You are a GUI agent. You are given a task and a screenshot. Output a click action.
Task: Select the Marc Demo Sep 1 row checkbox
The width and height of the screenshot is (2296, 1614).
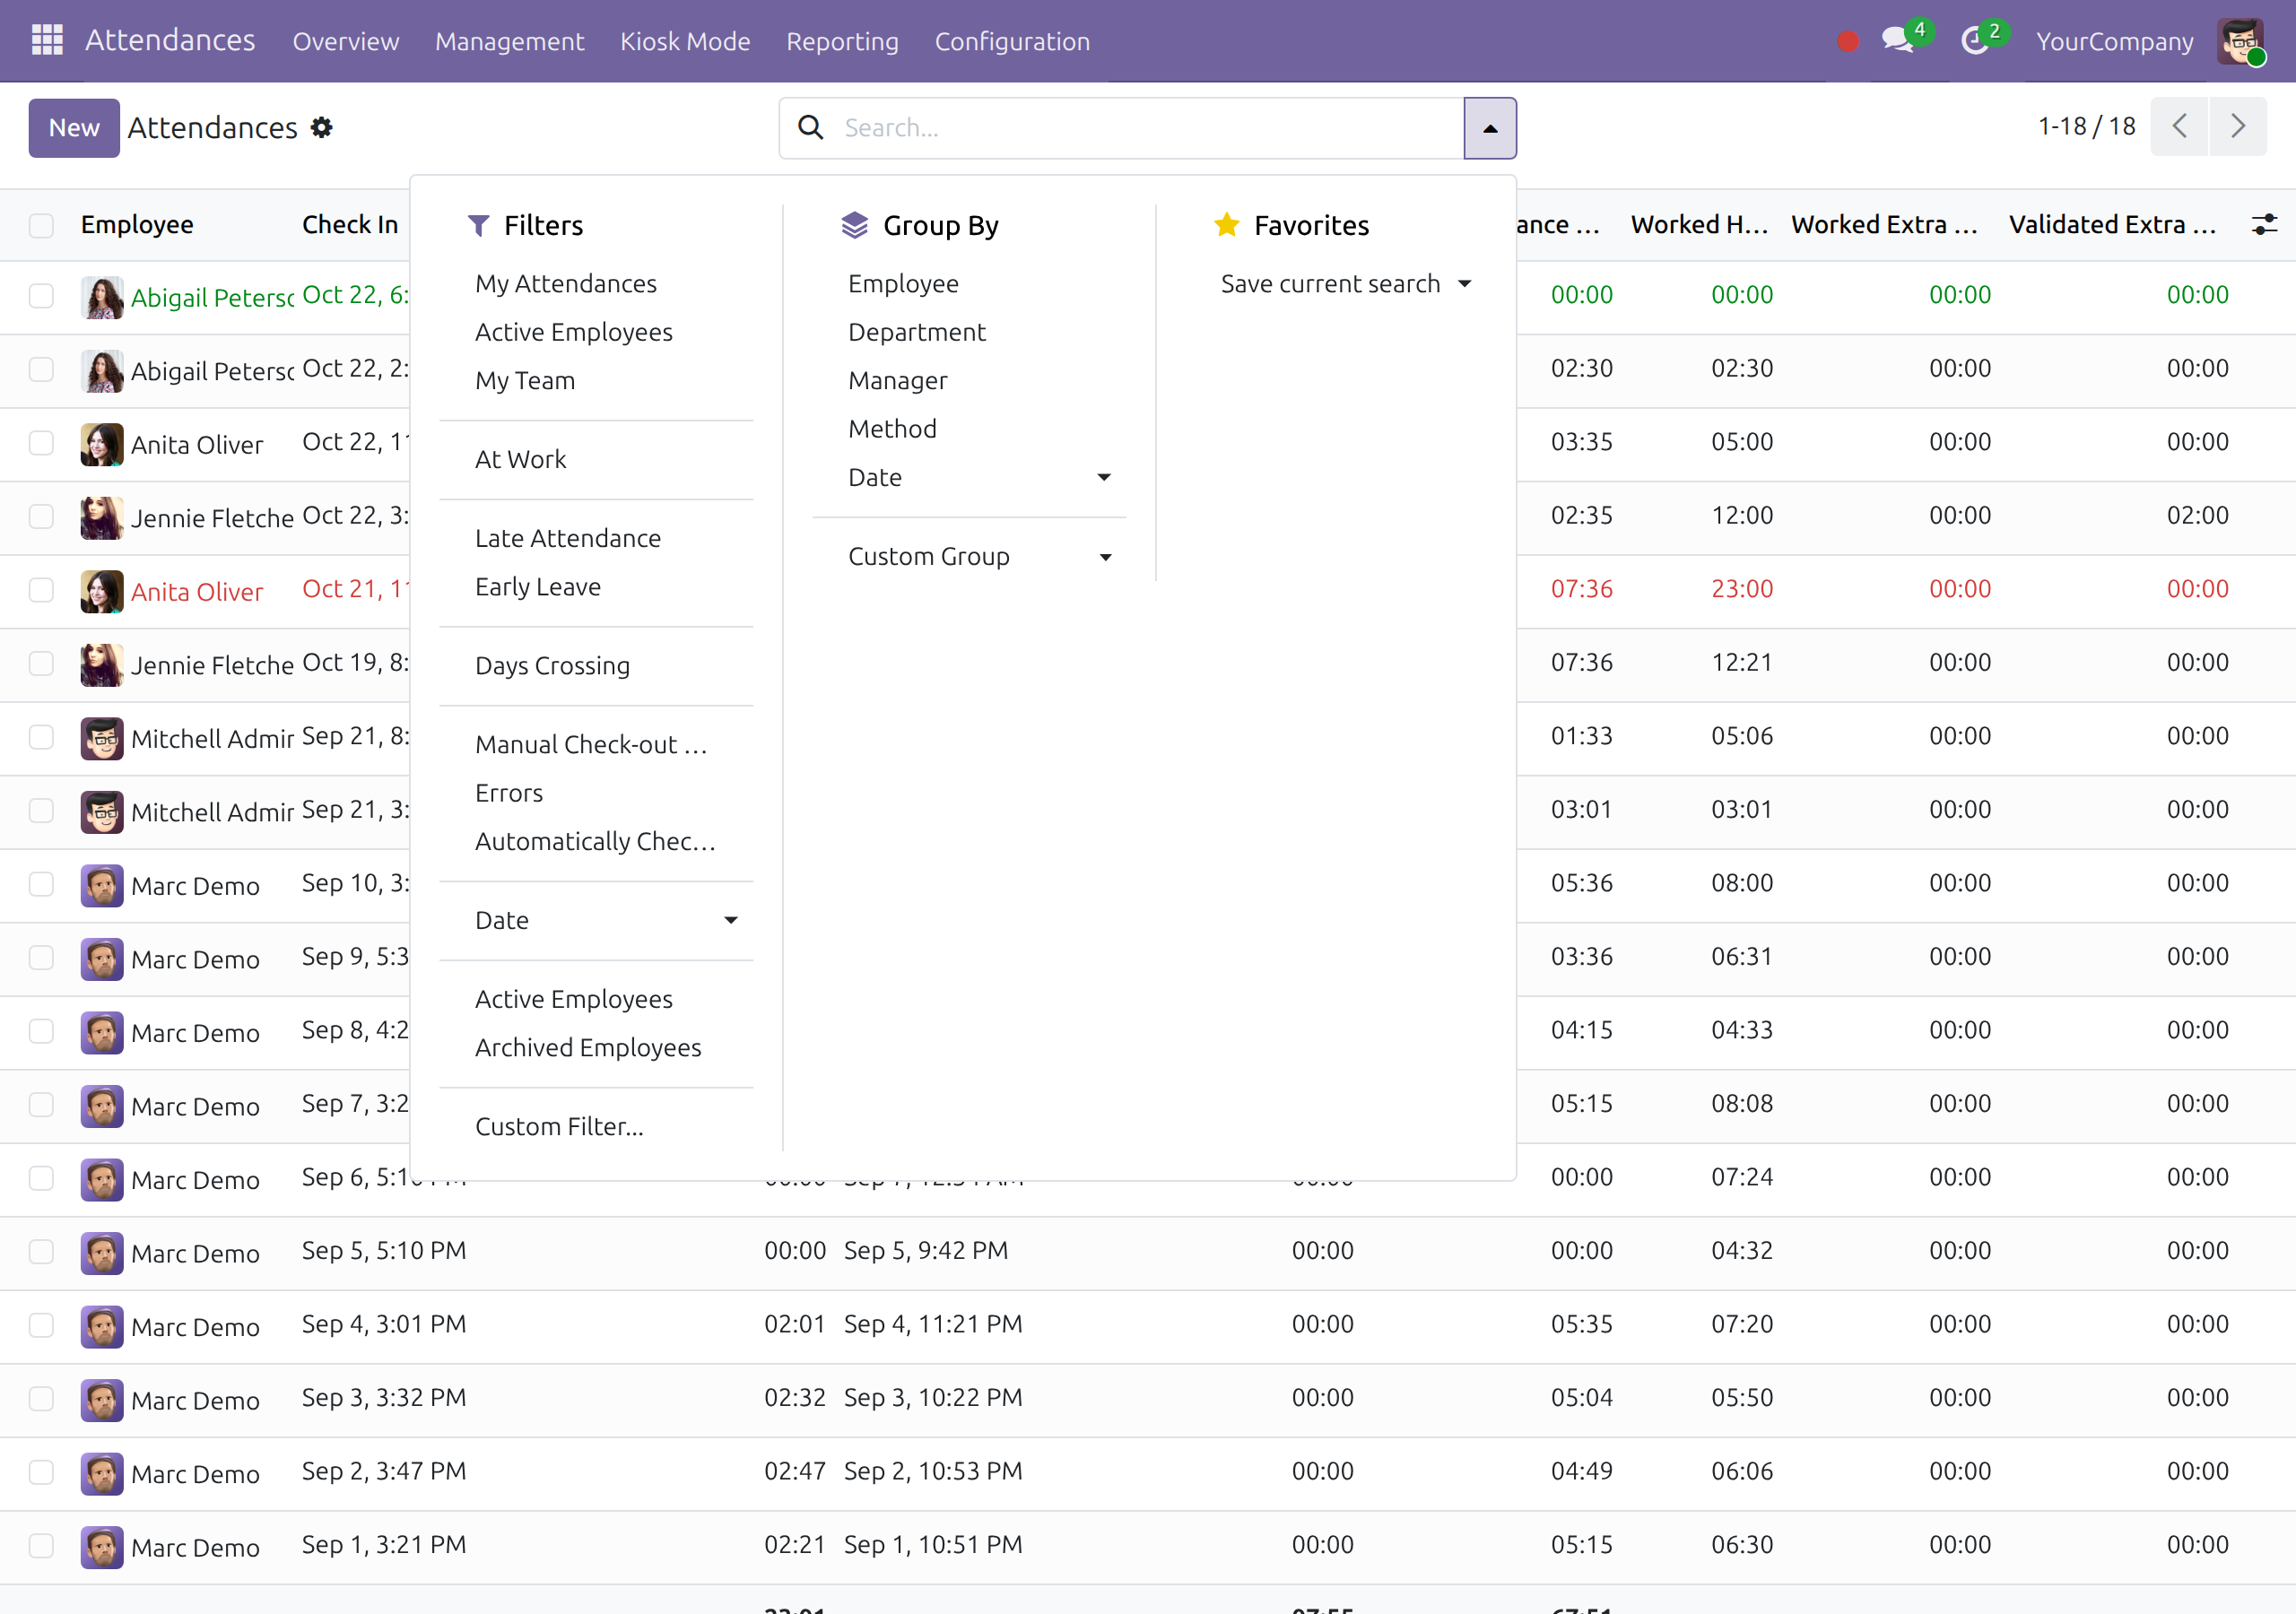[x=41, y=1546]
